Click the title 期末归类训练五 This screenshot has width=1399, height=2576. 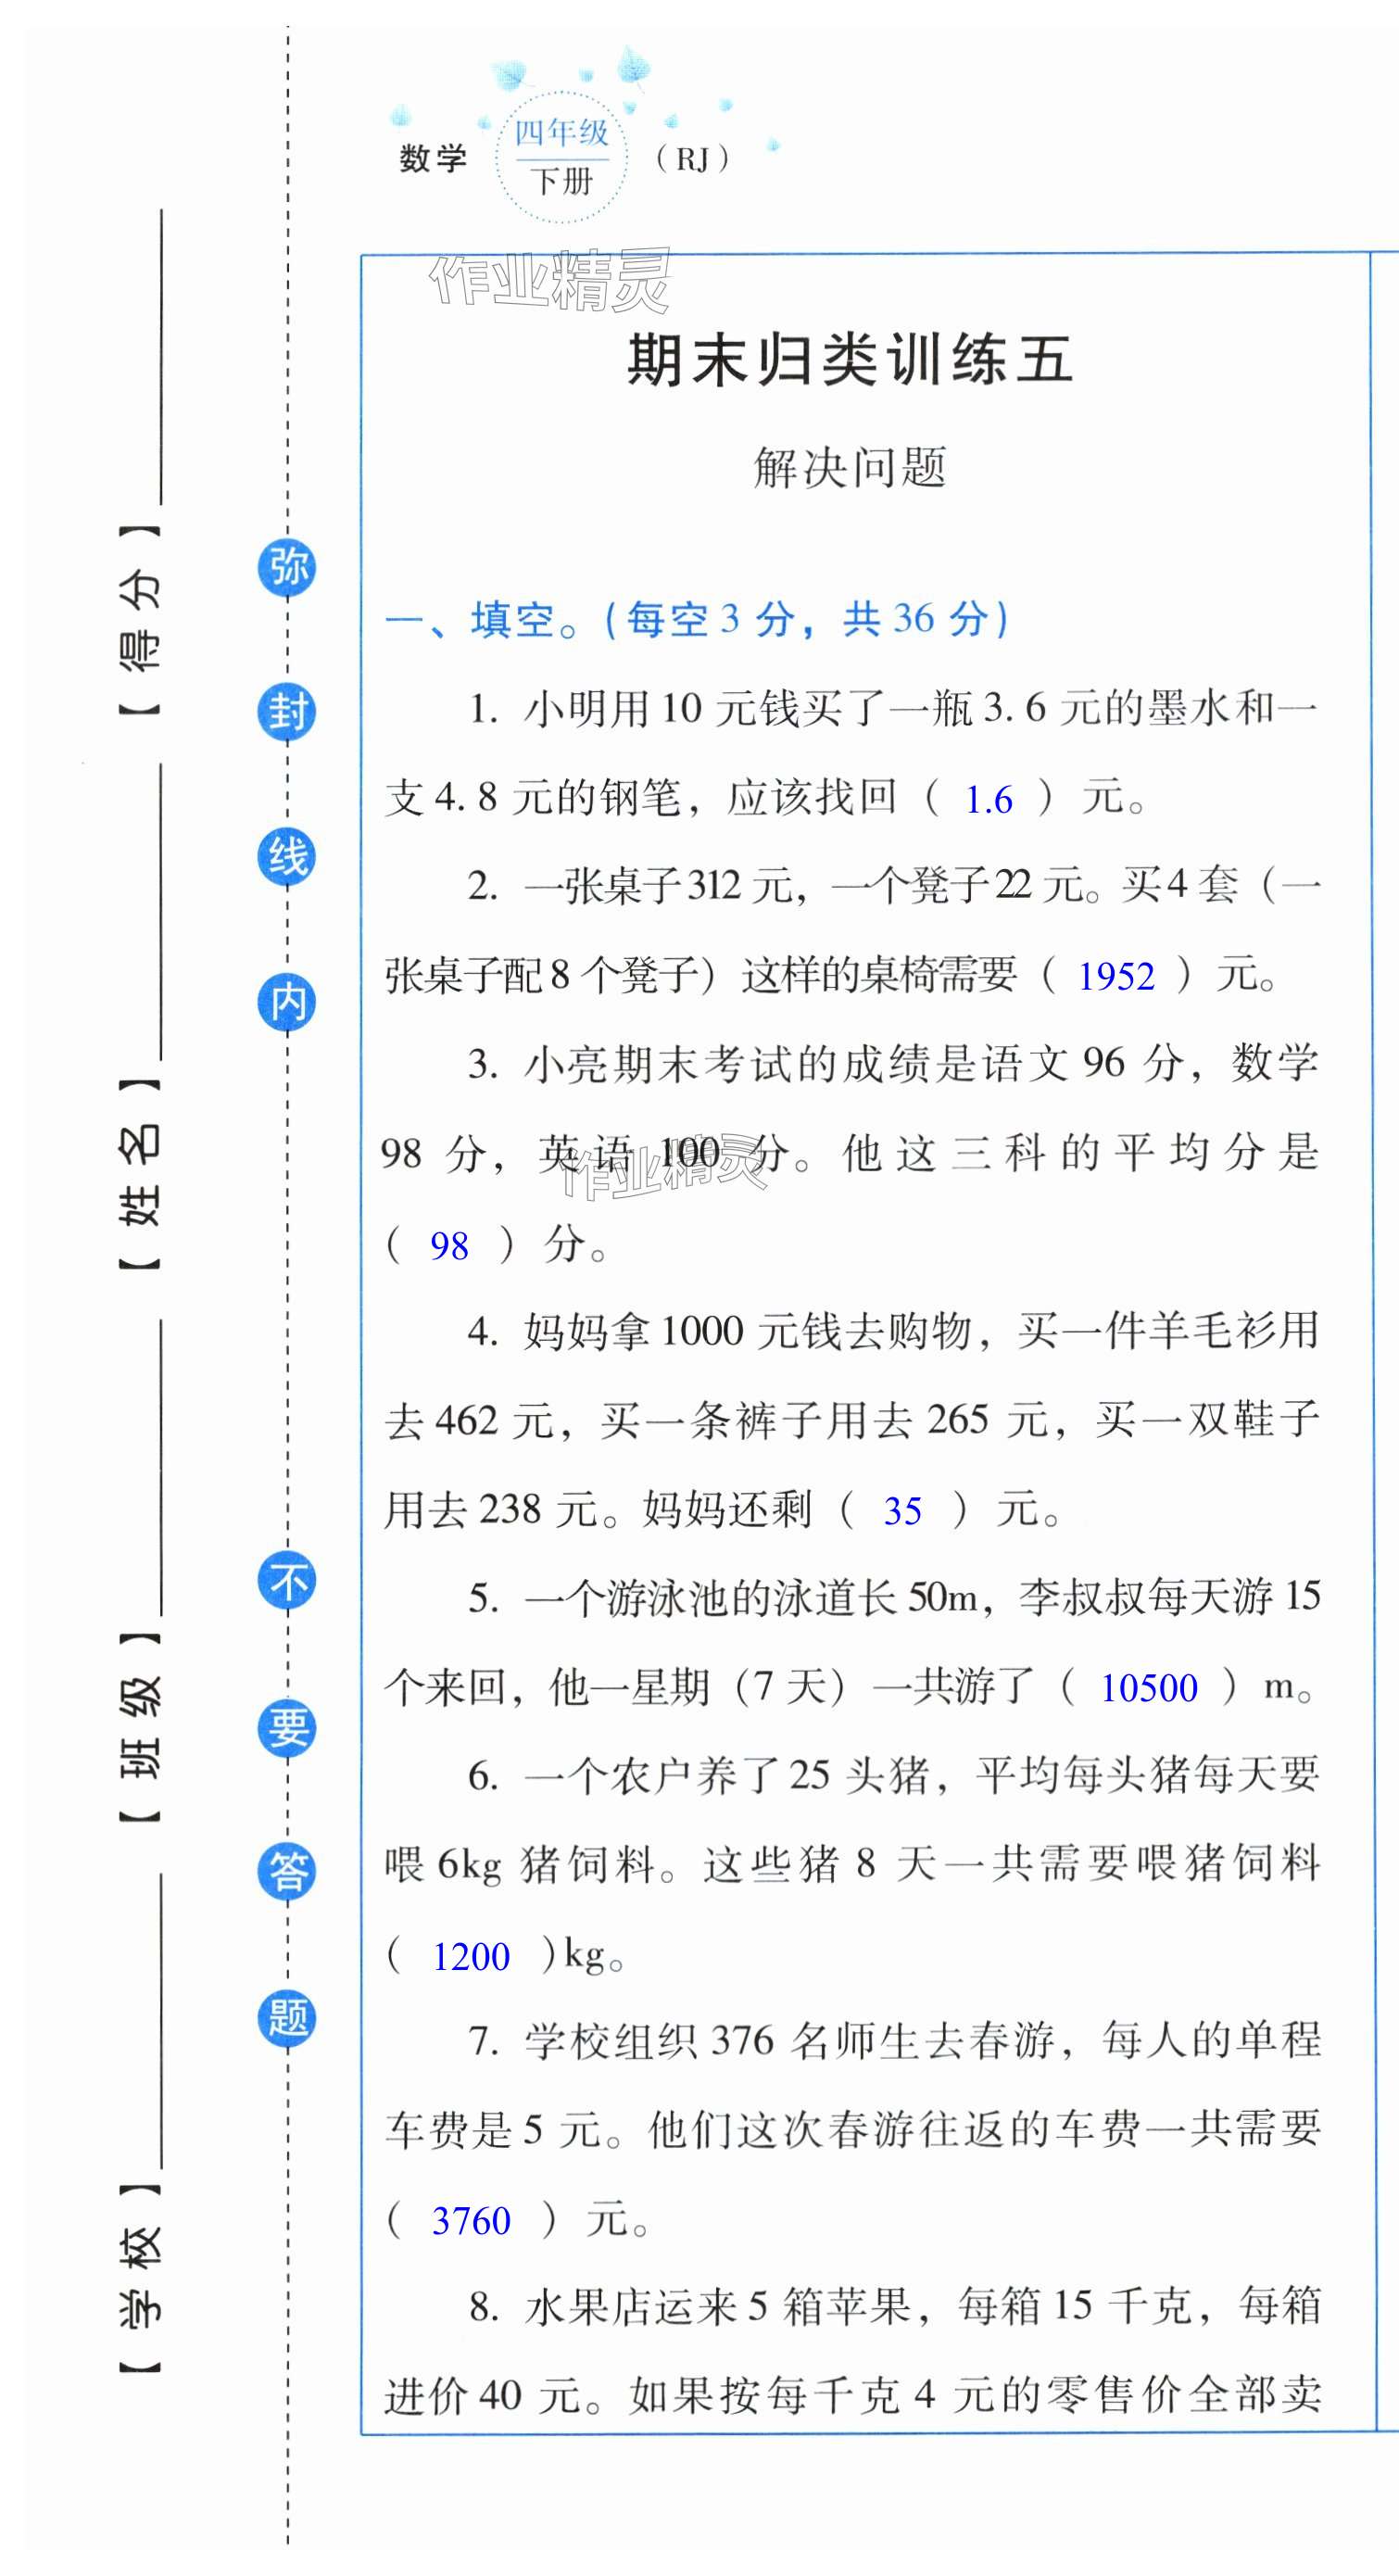[x=849, y=360]
